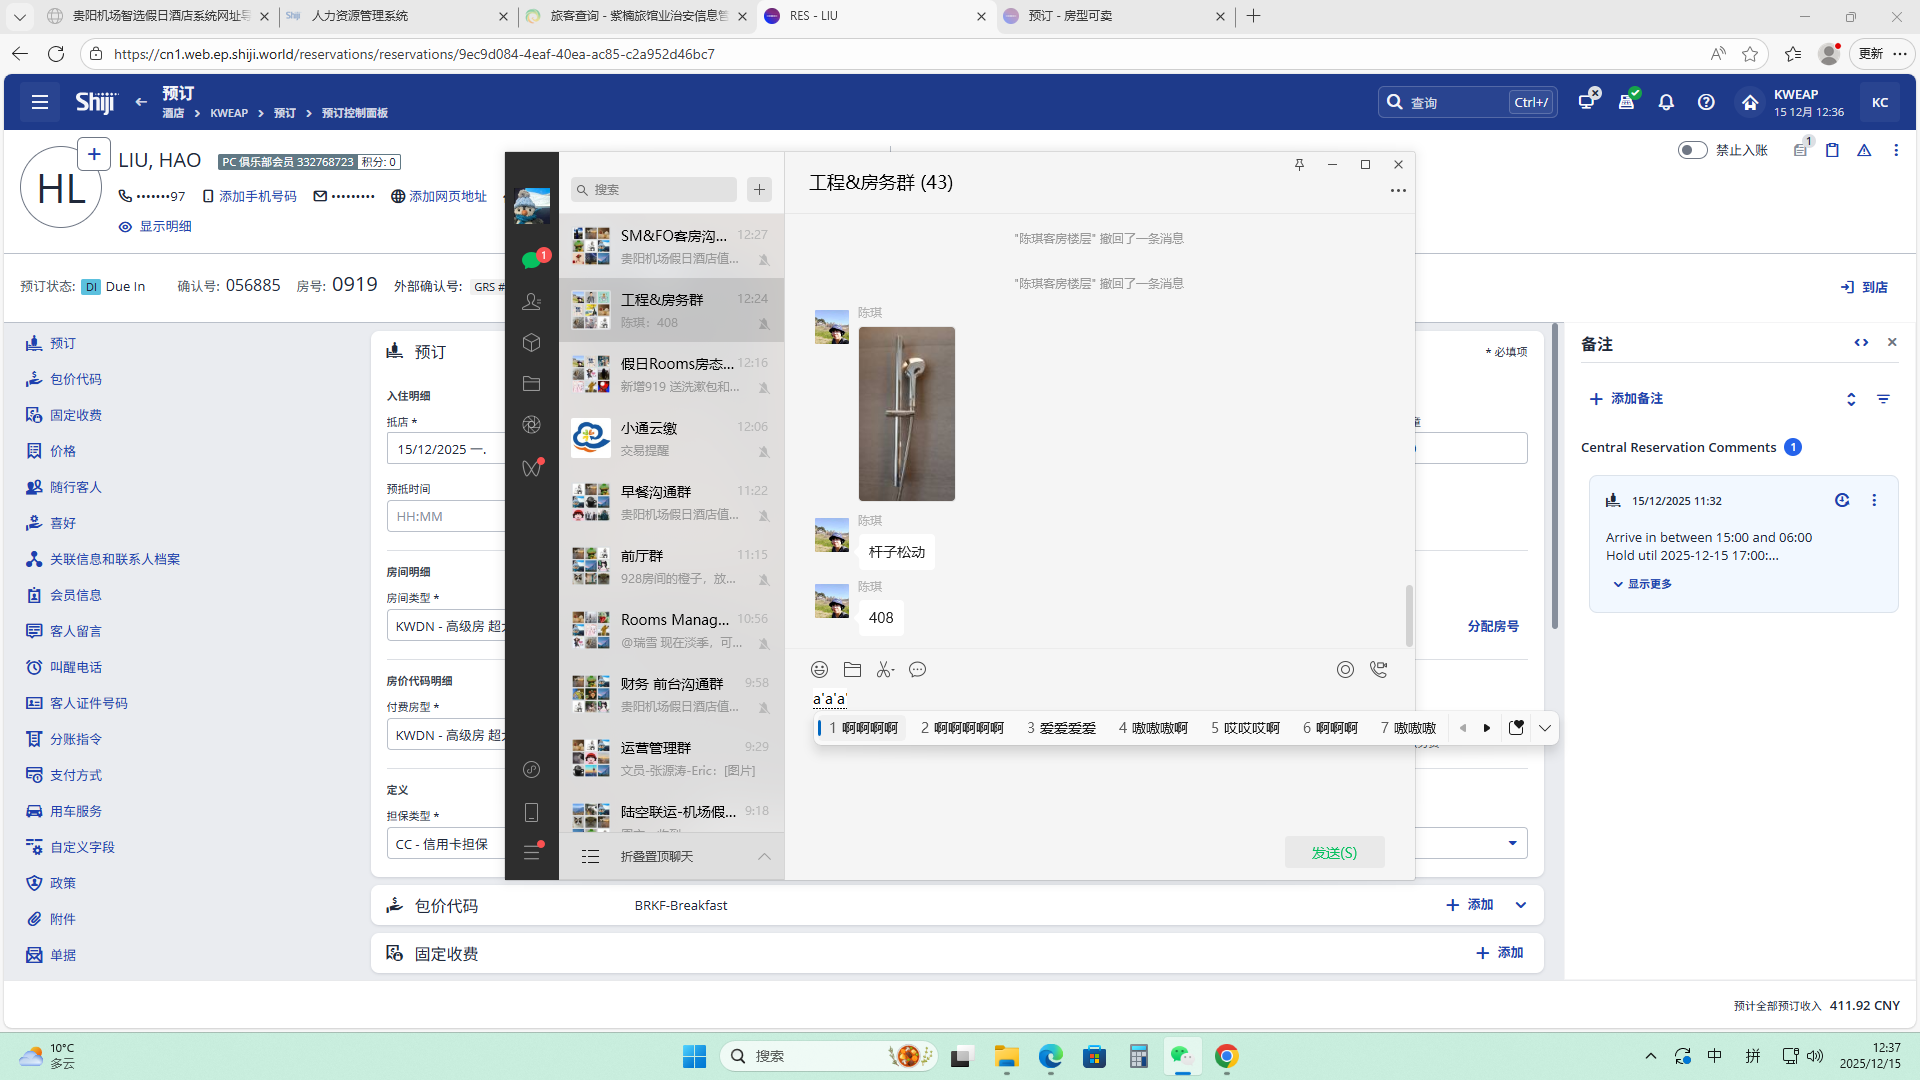Open the hamburger menu in Shiji header
The height and width of the screenshot is (1080, 1920).
pyautogui.click(x=40, y=102)
